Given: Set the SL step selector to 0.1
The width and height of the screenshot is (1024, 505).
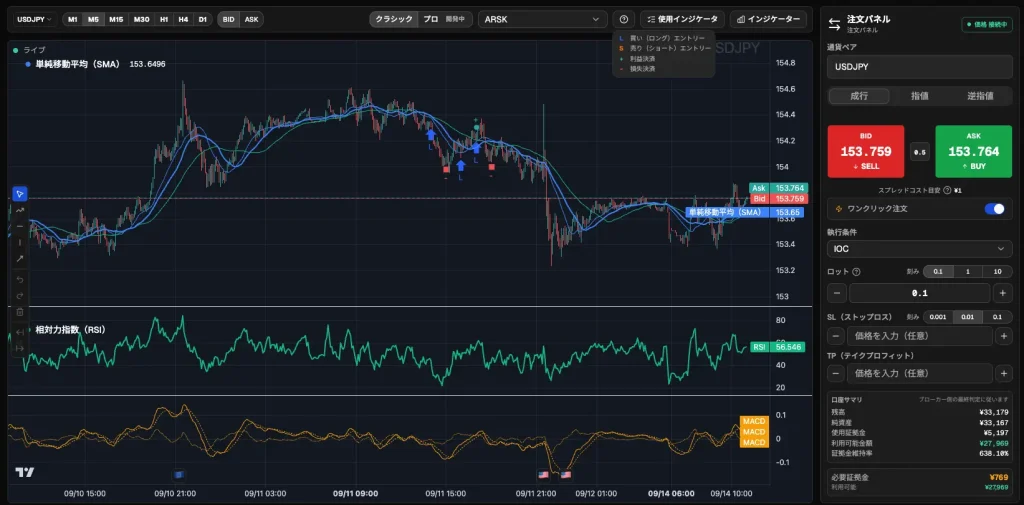Looking at the screenshot, I should [x=997, y=317].
